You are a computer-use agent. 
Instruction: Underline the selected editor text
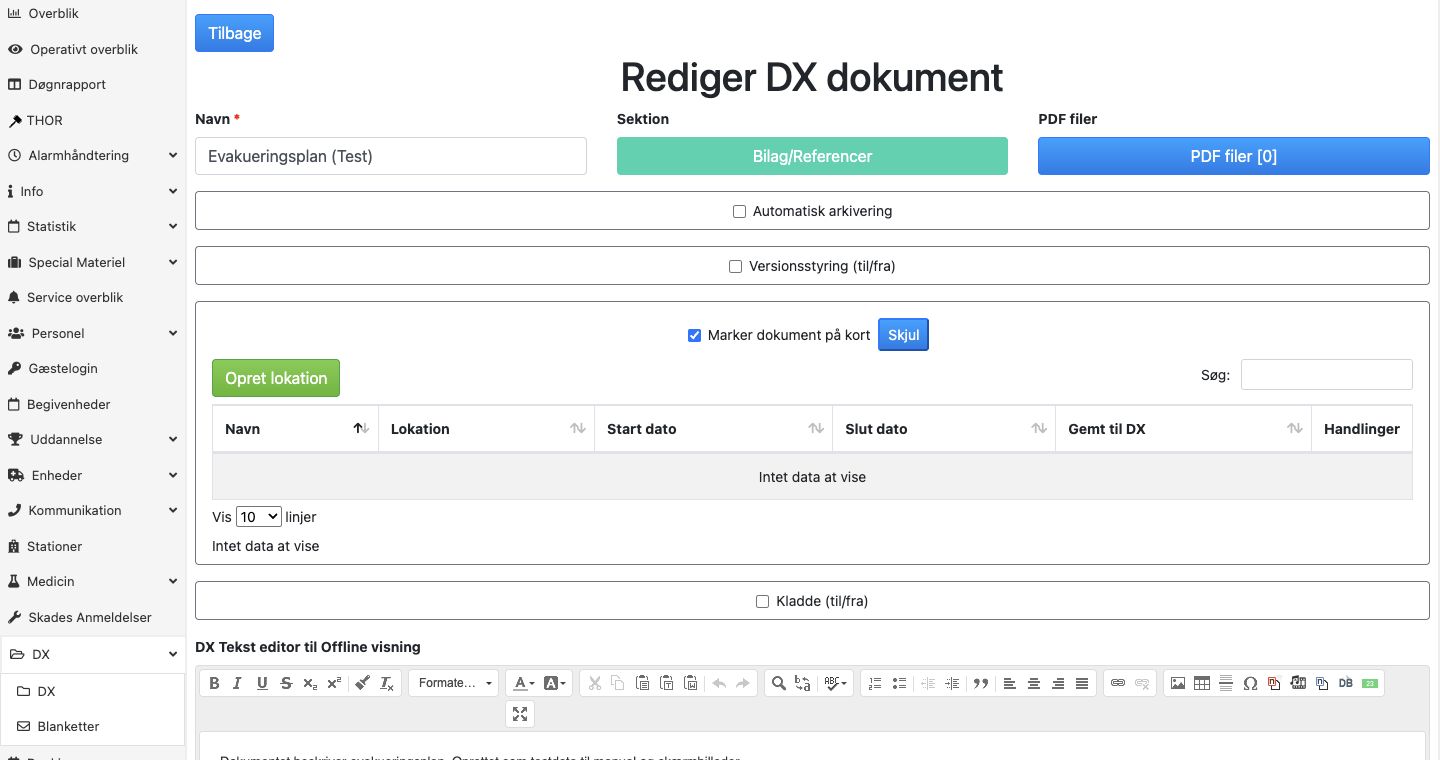tap(262, 683)
